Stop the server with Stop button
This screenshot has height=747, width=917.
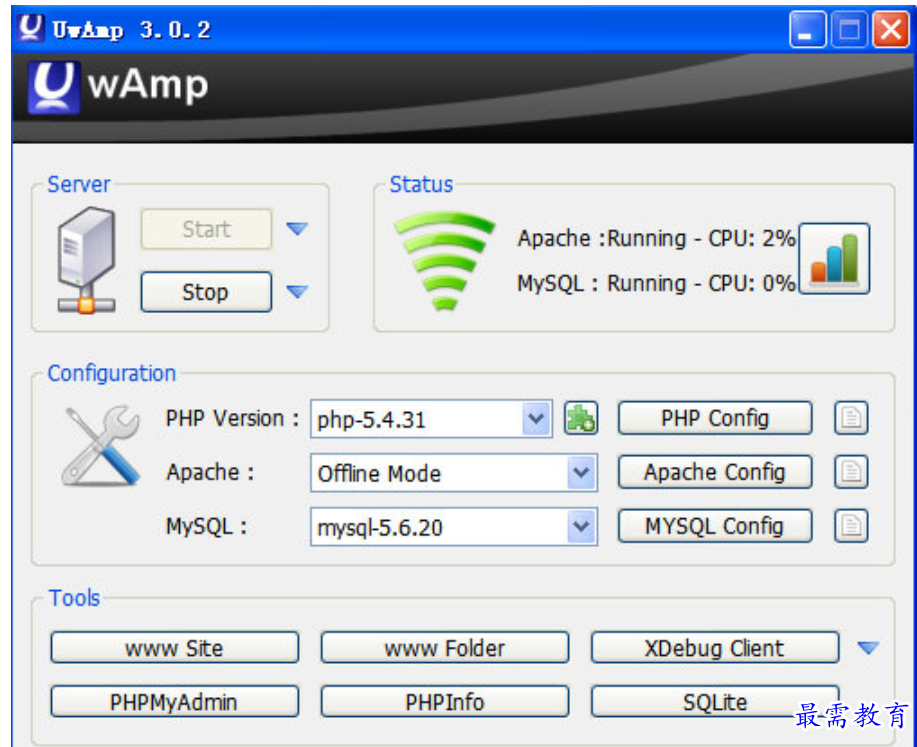tap(206, 291)
